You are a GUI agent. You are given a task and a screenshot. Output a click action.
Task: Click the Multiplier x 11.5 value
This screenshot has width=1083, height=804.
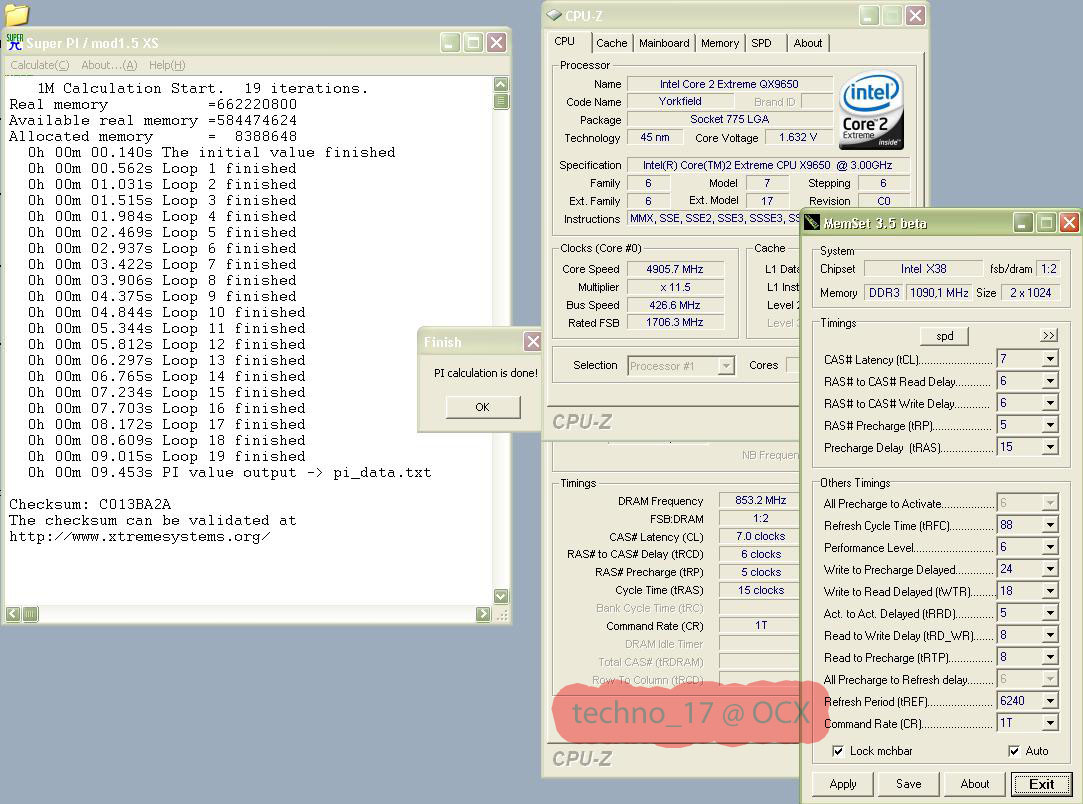pyautogui.click(x=675, y=287)
